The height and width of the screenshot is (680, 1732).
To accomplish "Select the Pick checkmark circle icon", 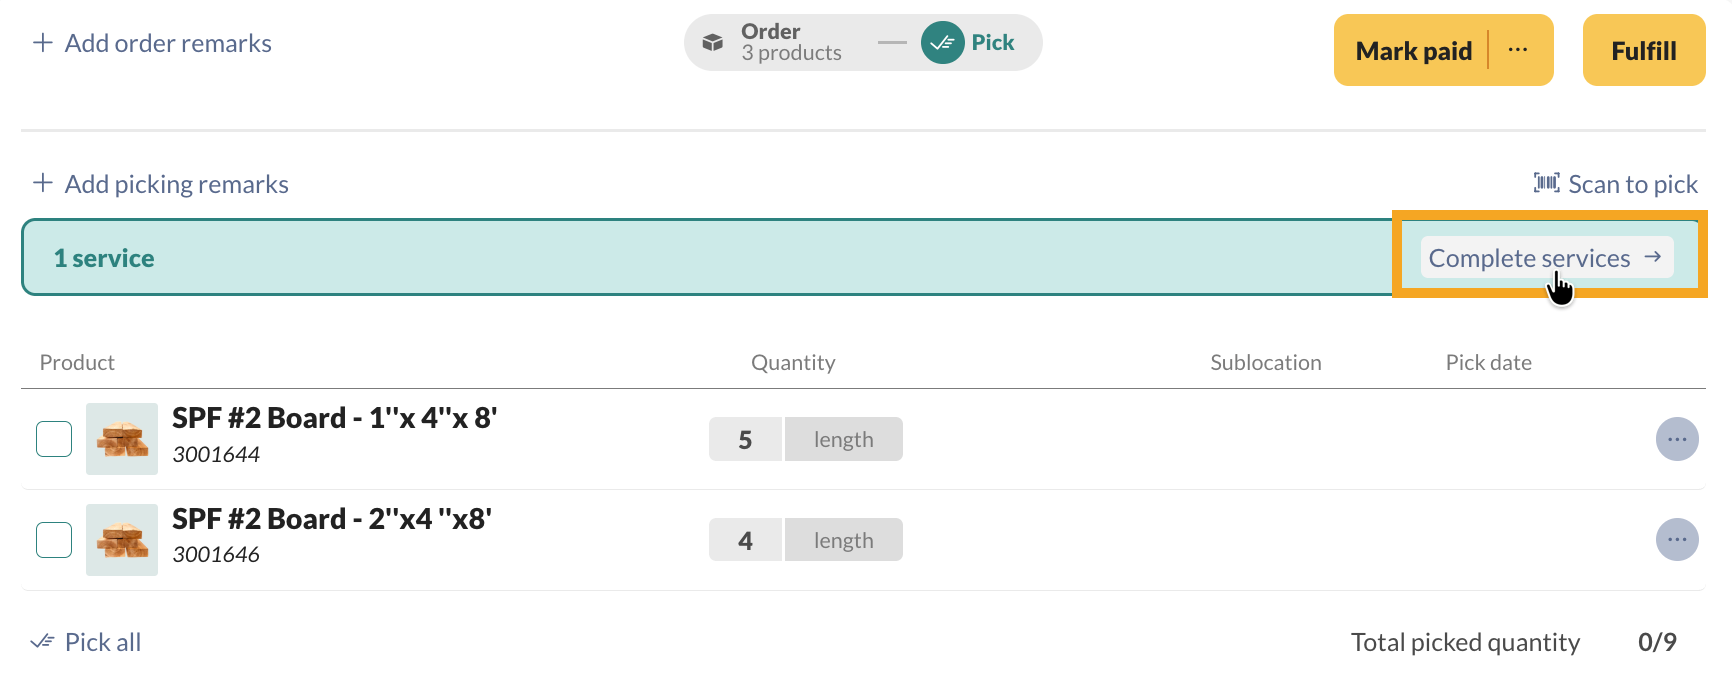I will click(941, 42).
